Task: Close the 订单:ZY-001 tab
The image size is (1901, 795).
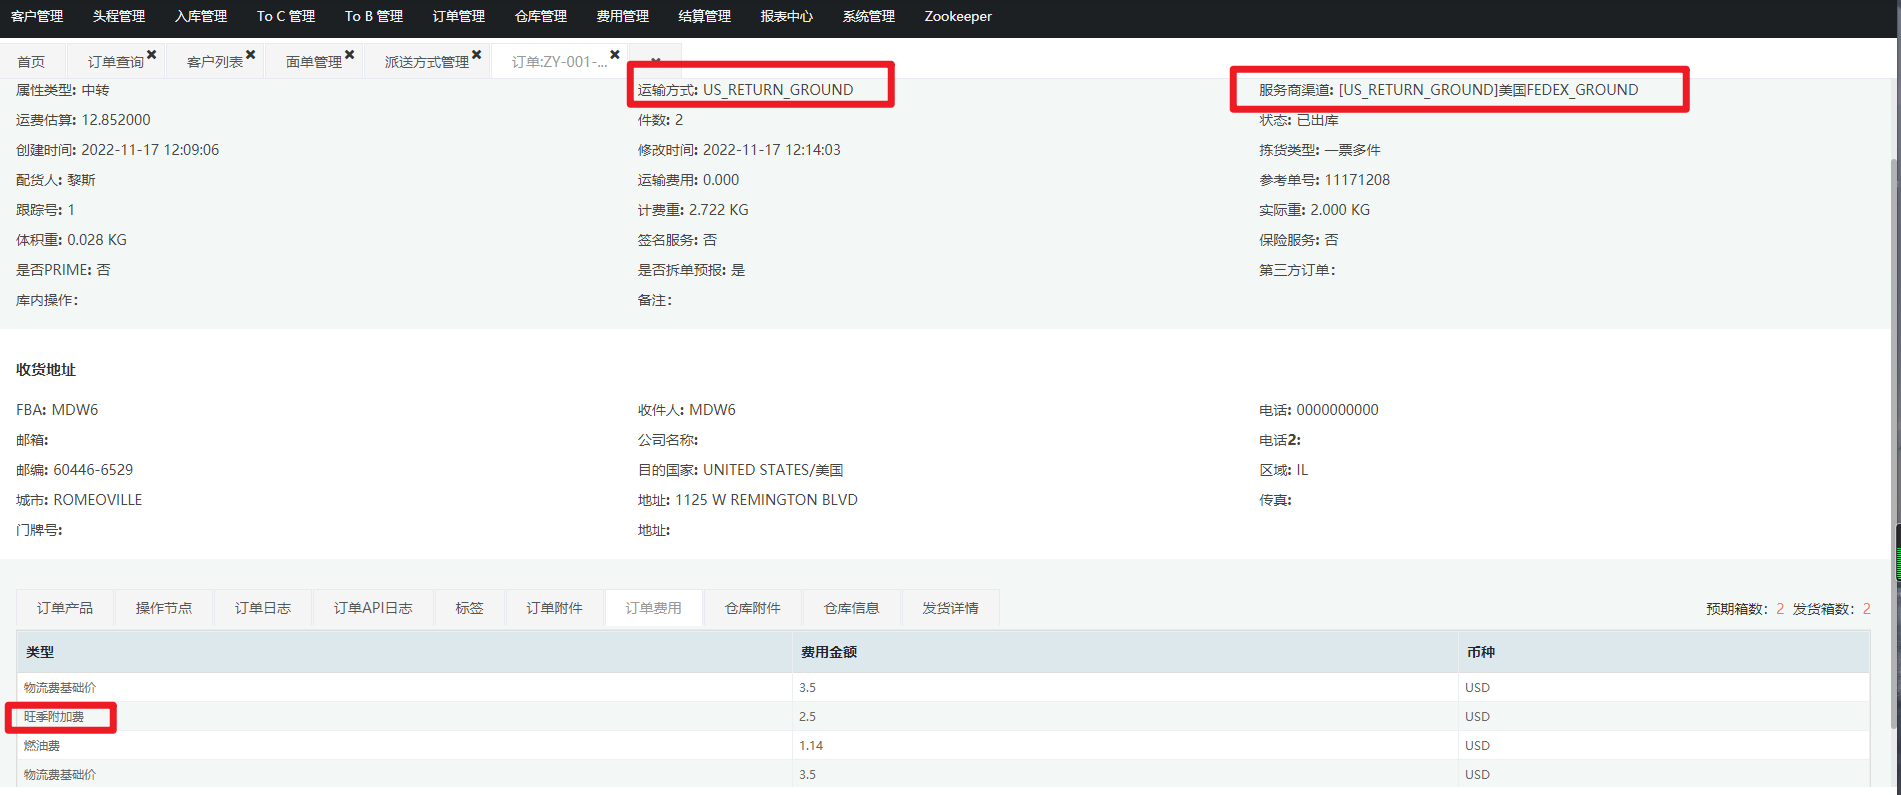Action: [614, 55]
